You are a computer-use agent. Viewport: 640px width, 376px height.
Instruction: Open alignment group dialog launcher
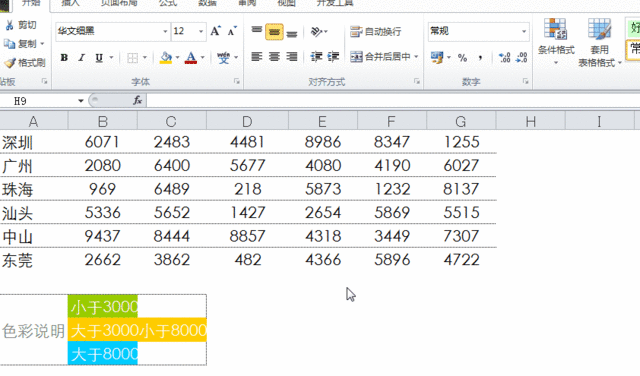[x=417, y=82]
